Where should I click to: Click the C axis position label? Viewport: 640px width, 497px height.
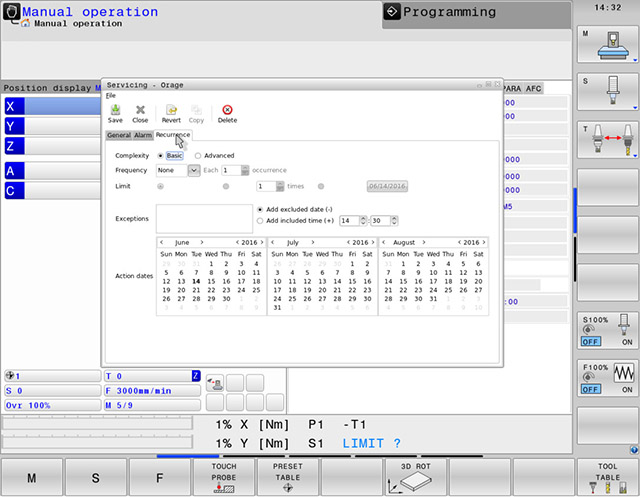(14, 191)
